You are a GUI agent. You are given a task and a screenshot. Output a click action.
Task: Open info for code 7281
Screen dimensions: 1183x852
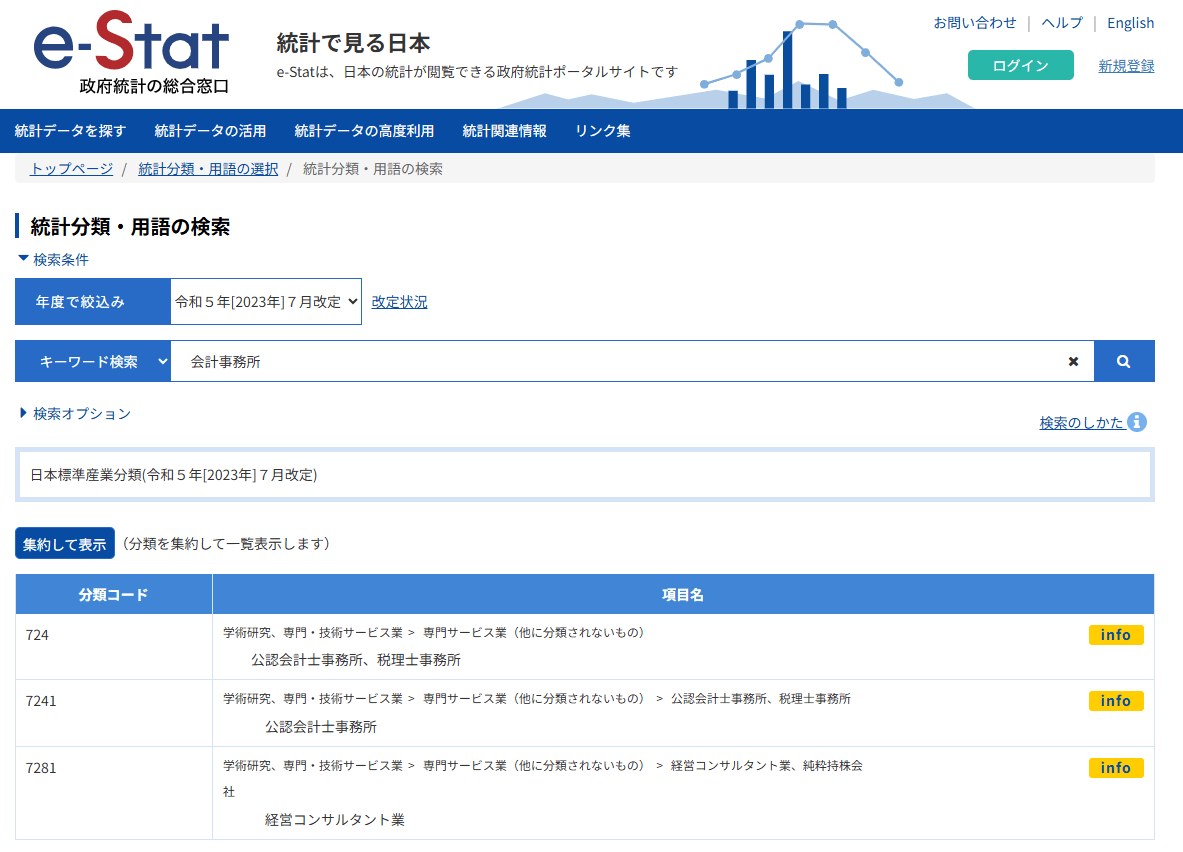pyautogui.click(x=1115, y=768)
